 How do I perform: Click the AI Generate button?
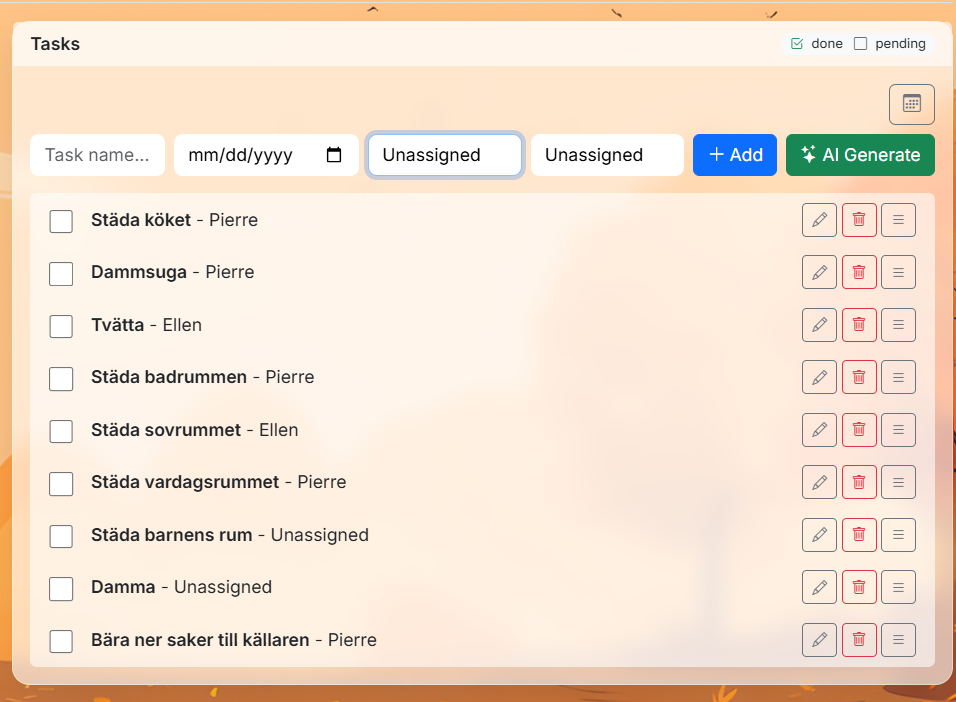pyautogui.click(x=860, y=155)
